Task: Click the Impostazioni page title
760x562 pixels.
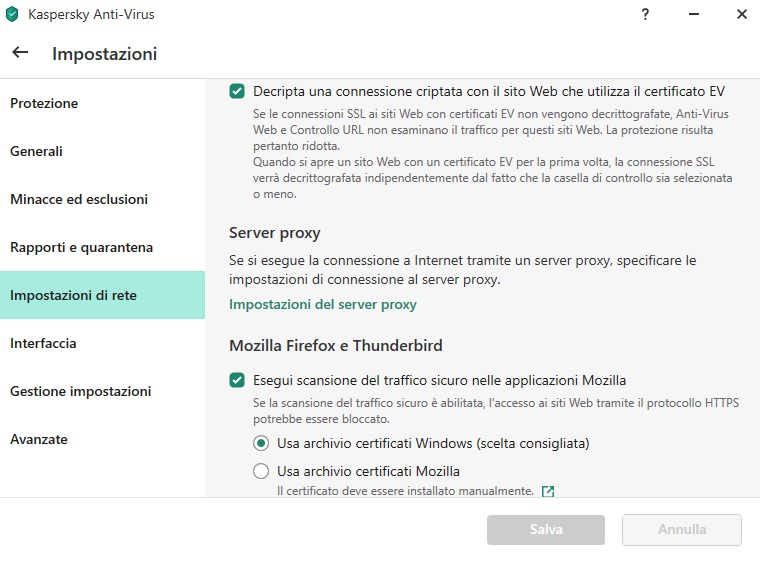Action: tap(105, 54)
